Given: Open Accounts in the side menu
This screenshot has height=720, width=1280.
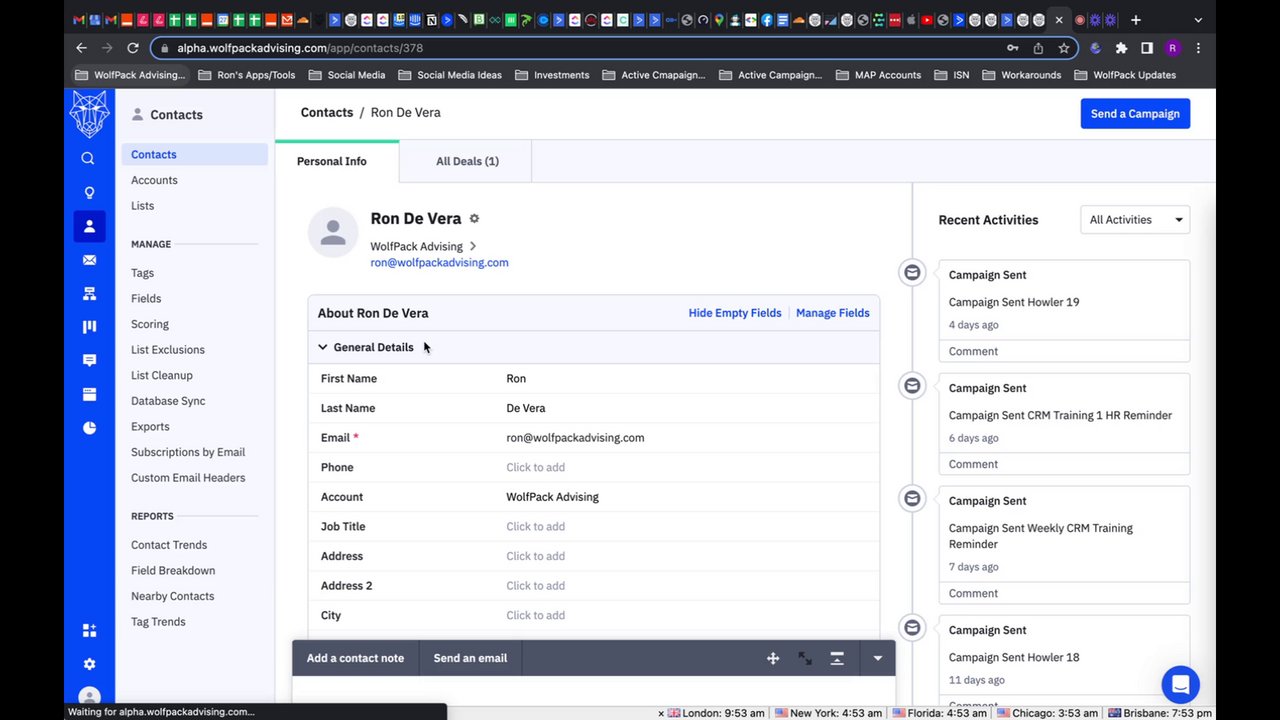Looking at the screenshot, I should pyautogui.click(x=154, y=180).
